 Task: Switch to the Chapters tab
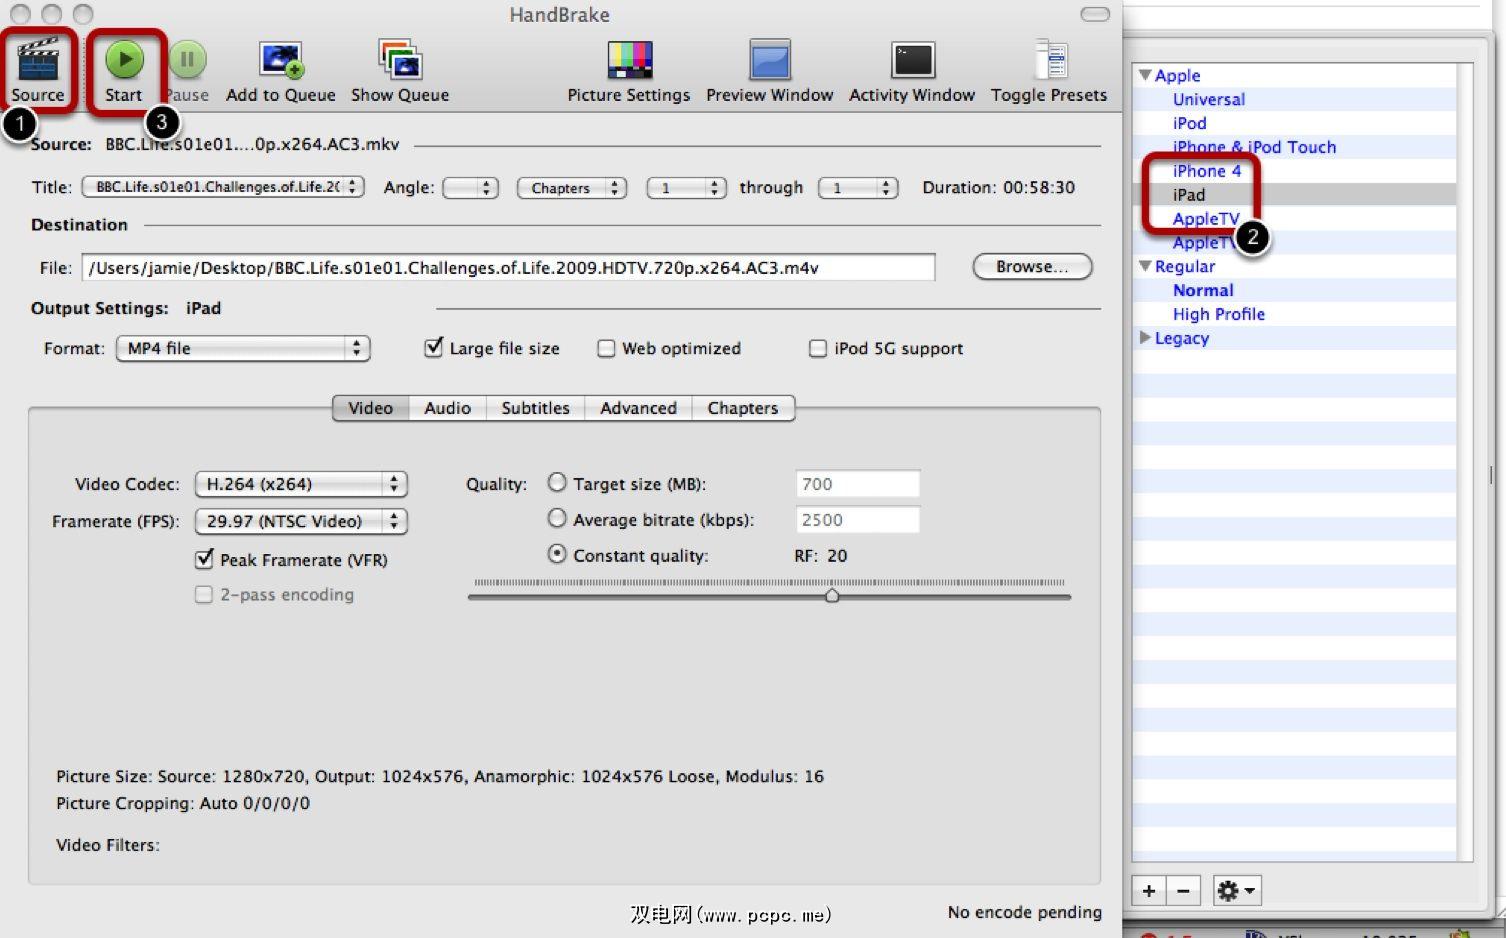coord(743,408)
